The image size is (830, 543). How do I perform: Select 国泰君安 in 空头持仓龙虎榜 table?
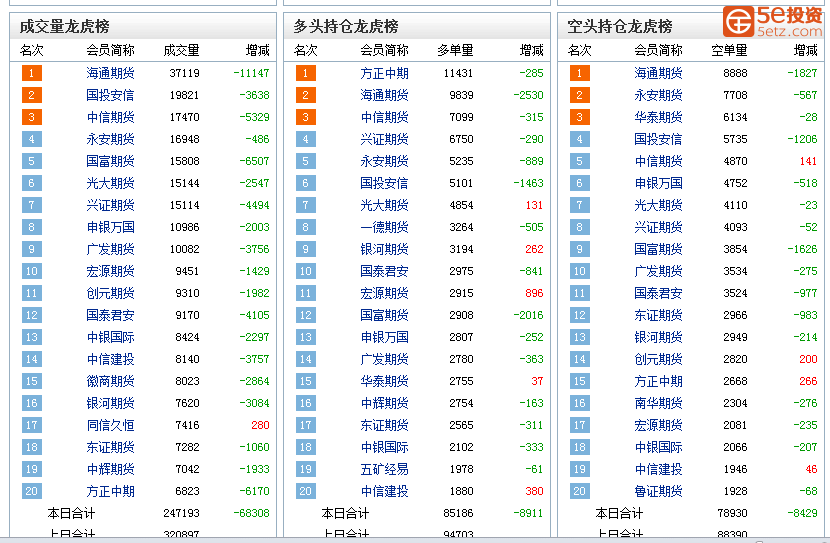click(658, 293)
